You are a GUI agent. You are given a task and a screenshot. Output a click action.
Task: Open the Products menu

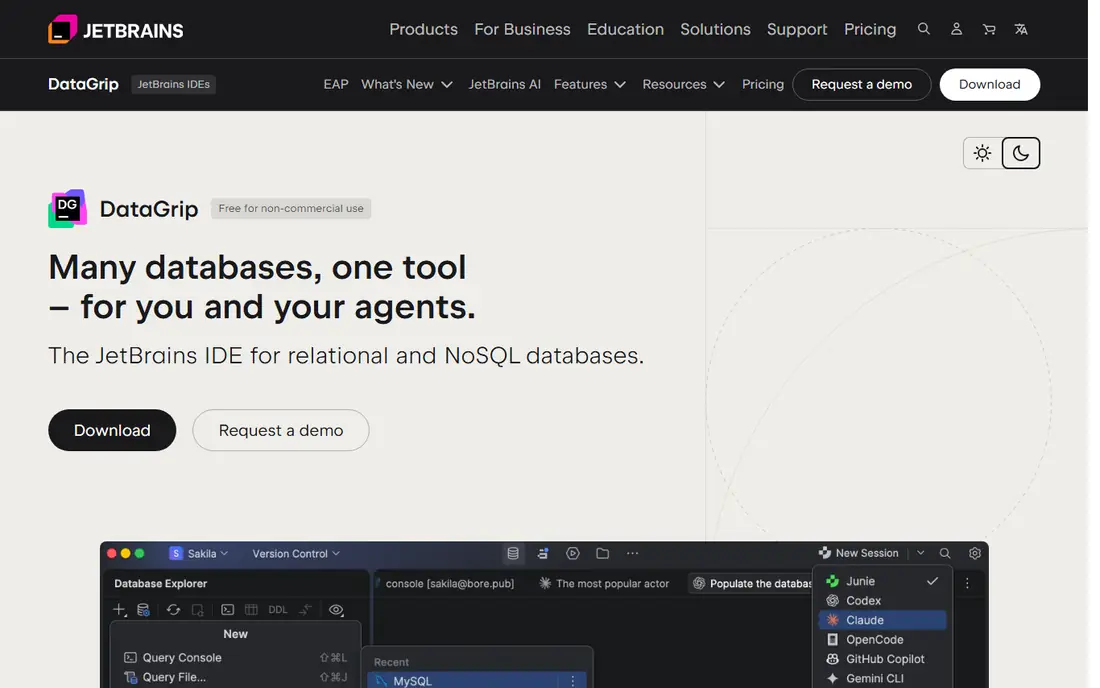pos(423,29)
